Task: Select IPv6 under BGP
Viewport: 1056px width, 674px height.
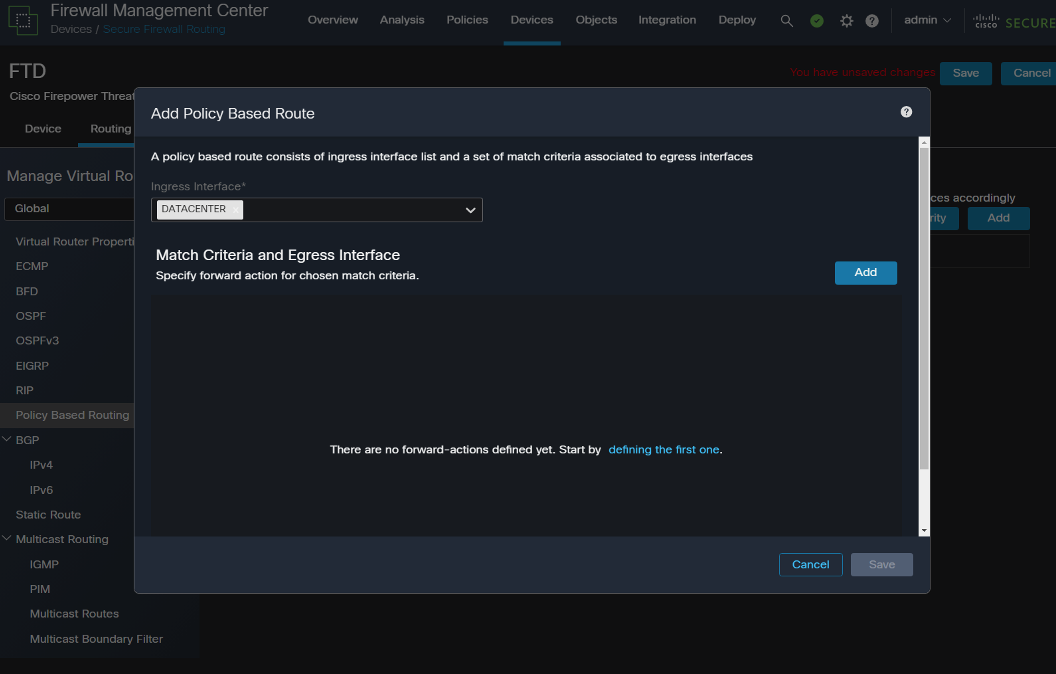Action: click(x=41, y=490)
